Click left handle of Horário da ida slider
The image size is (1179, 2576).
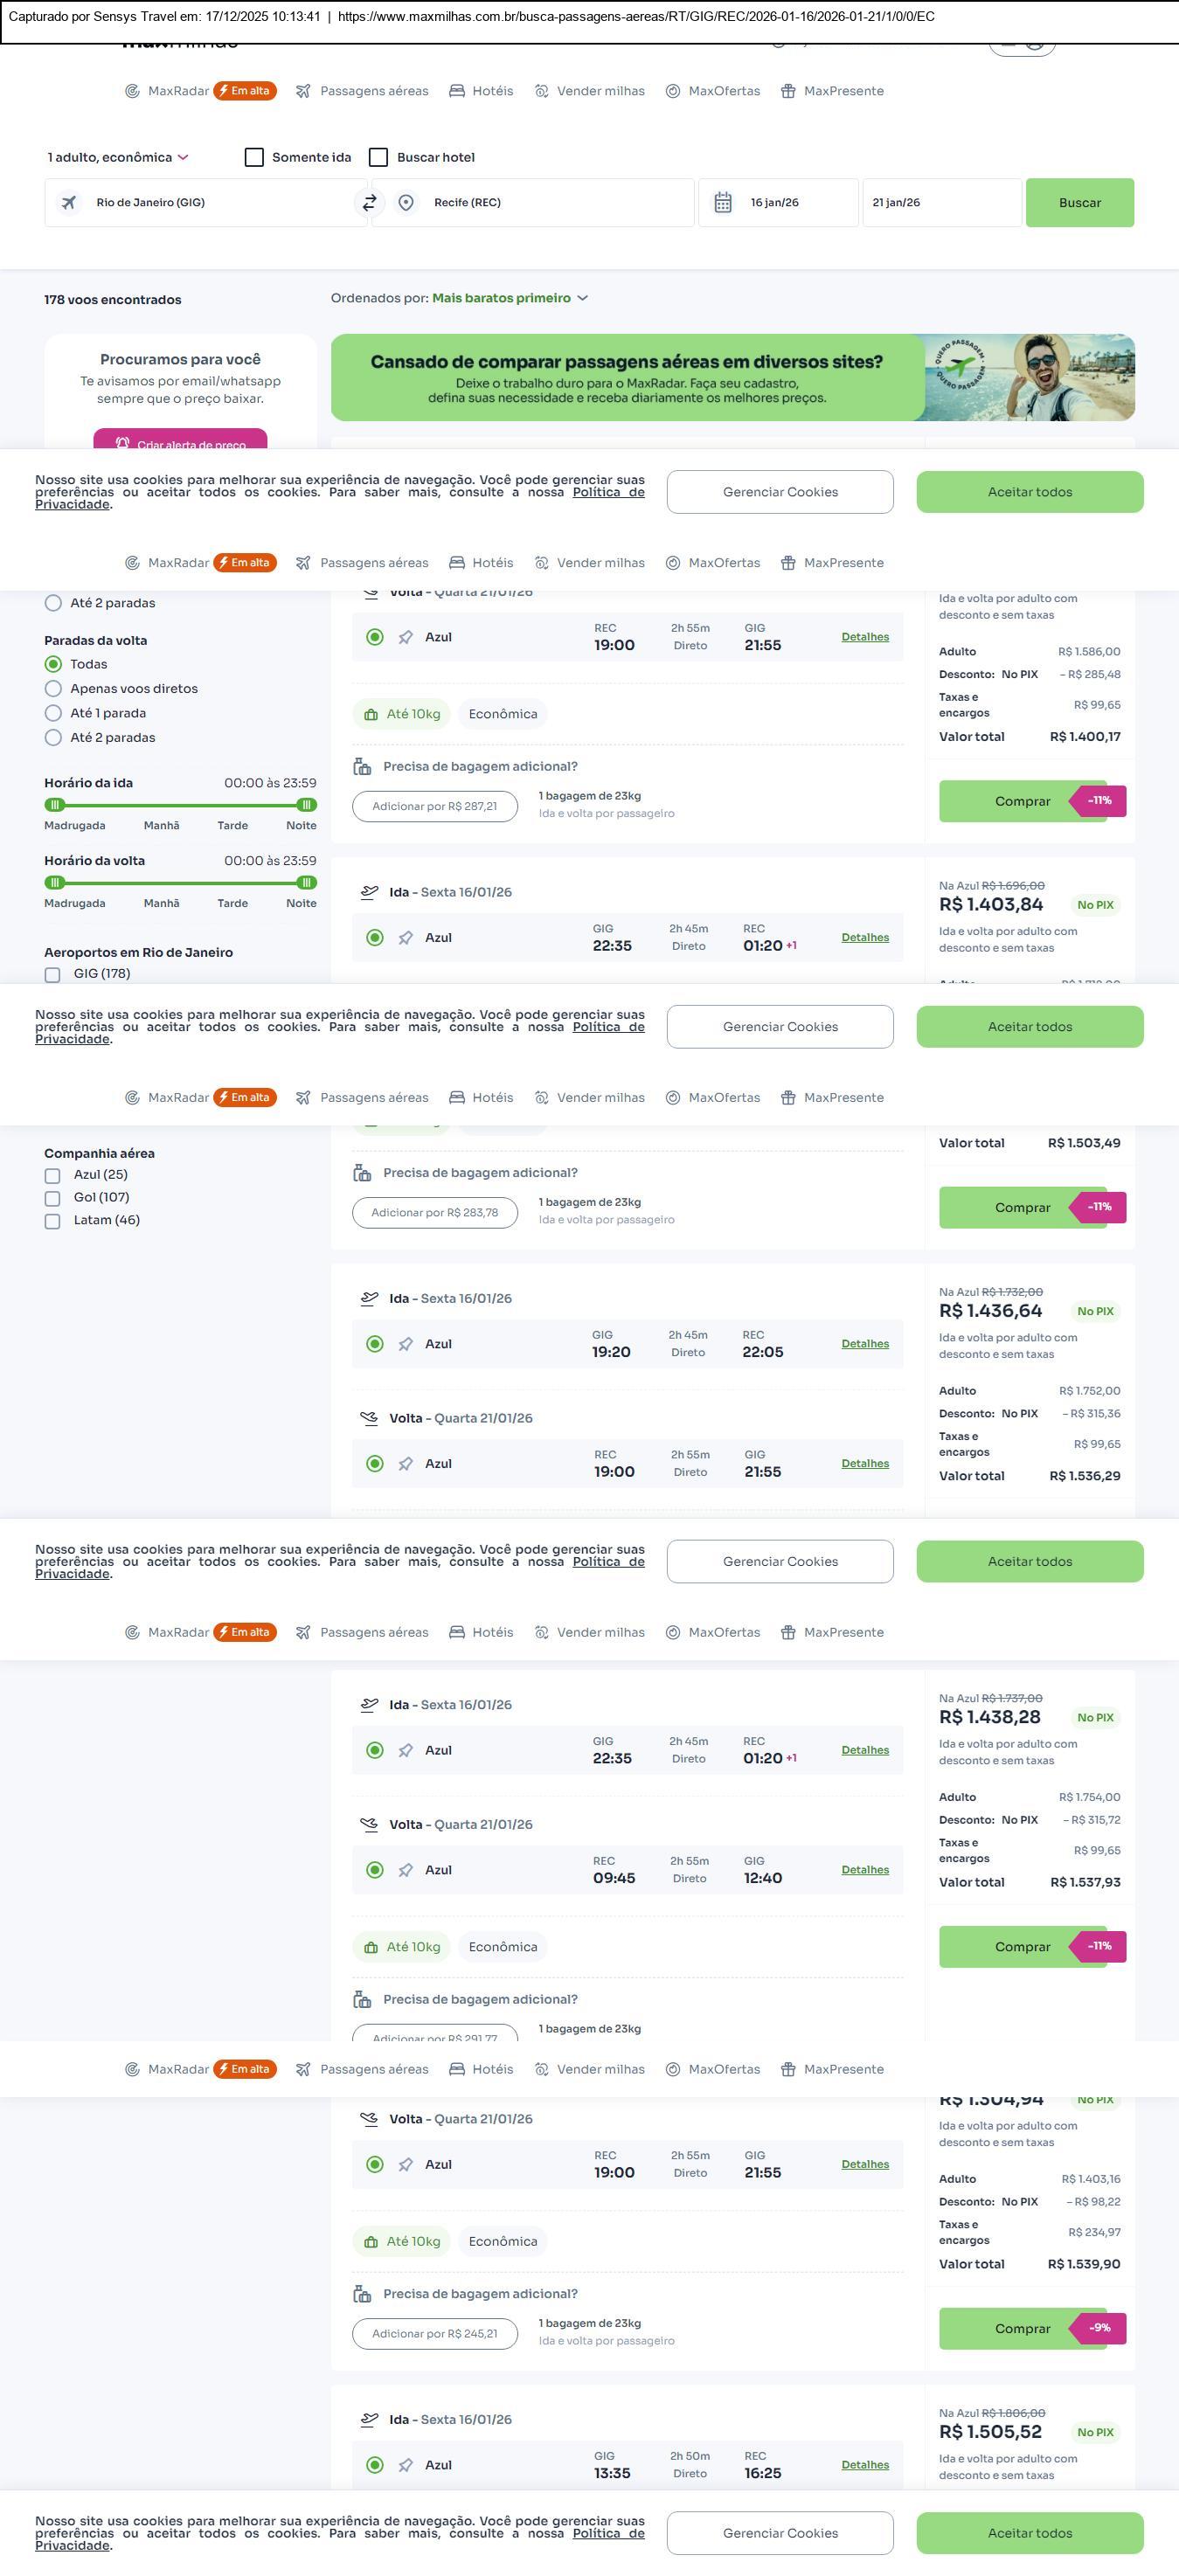coord(56,805)
